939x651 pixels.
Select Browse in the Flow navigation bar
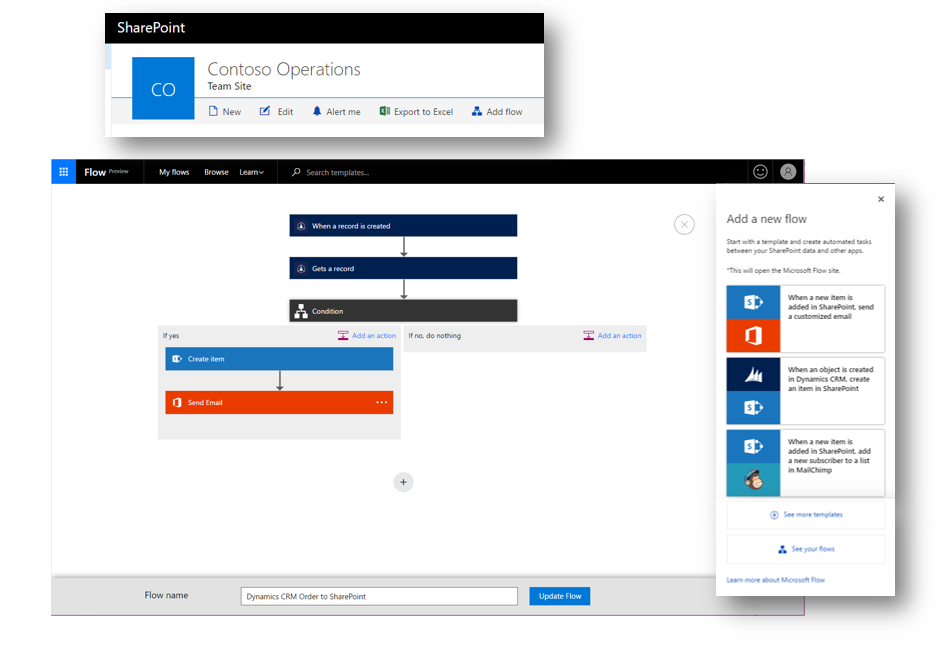(216, 171)
